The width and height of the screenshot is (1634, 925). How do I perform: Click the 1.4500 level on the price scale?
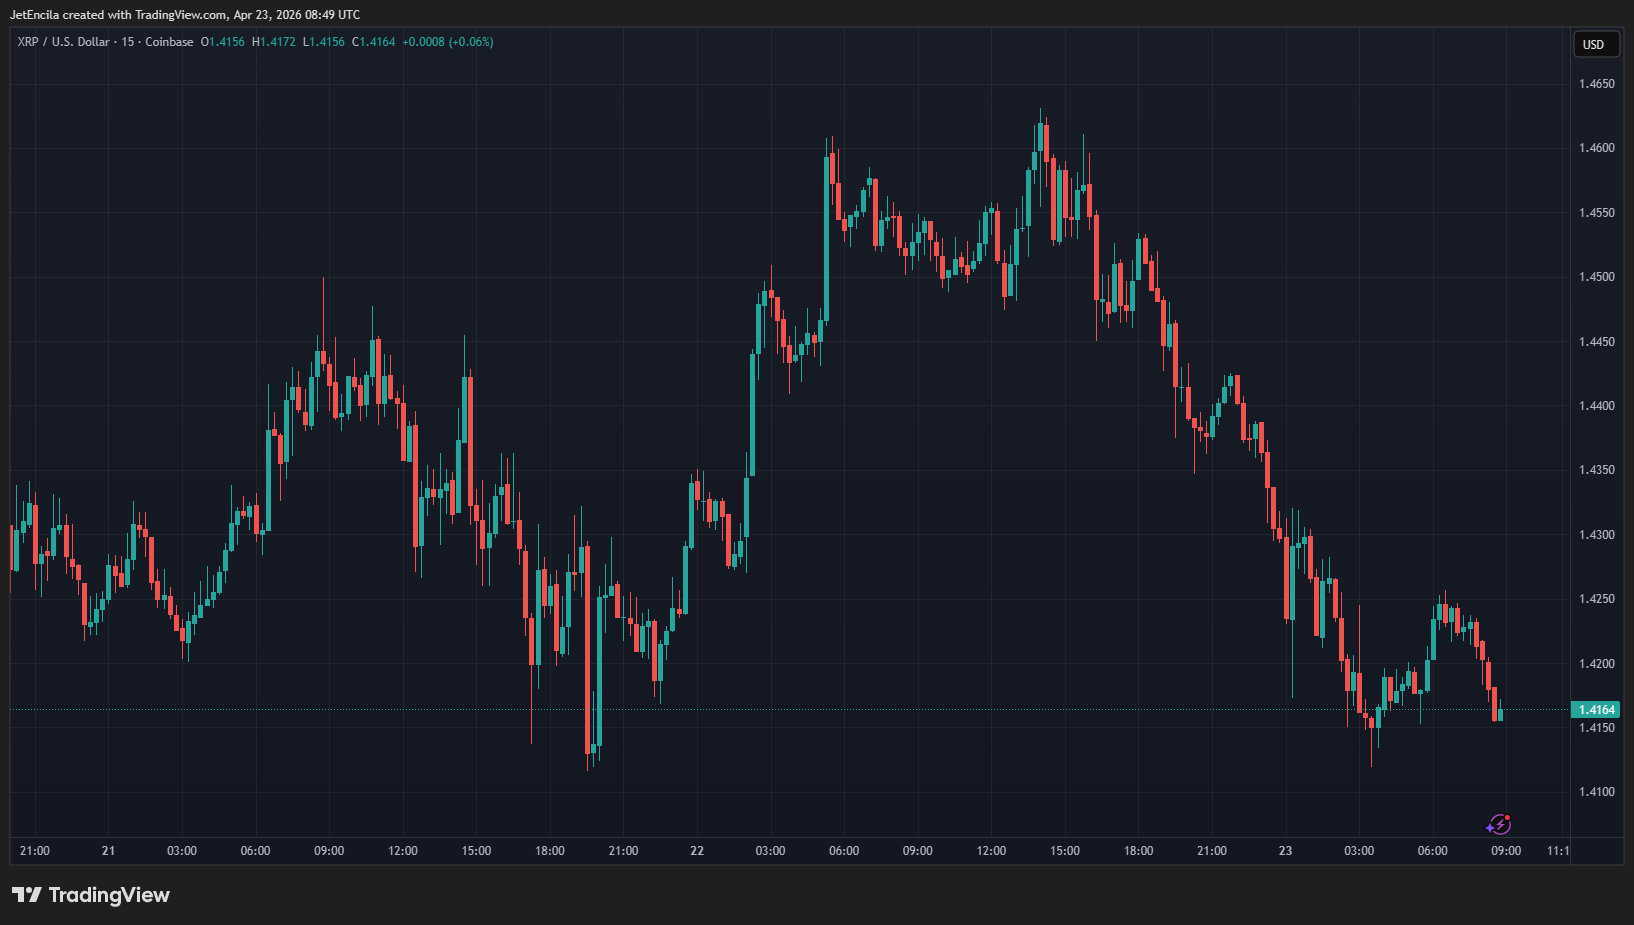coord(1596,277)
